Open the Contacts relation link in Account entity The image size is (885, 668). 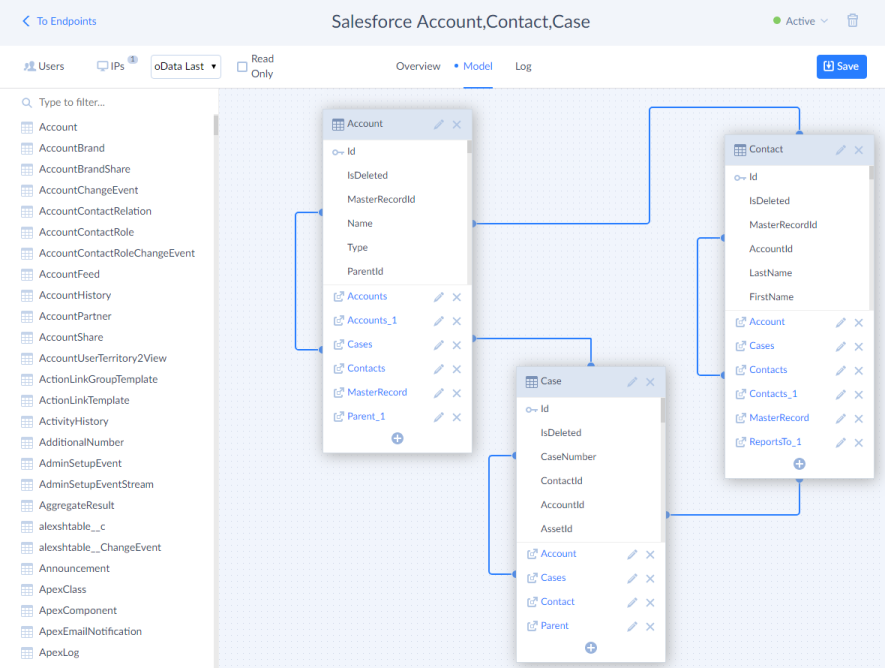point(366,368)
